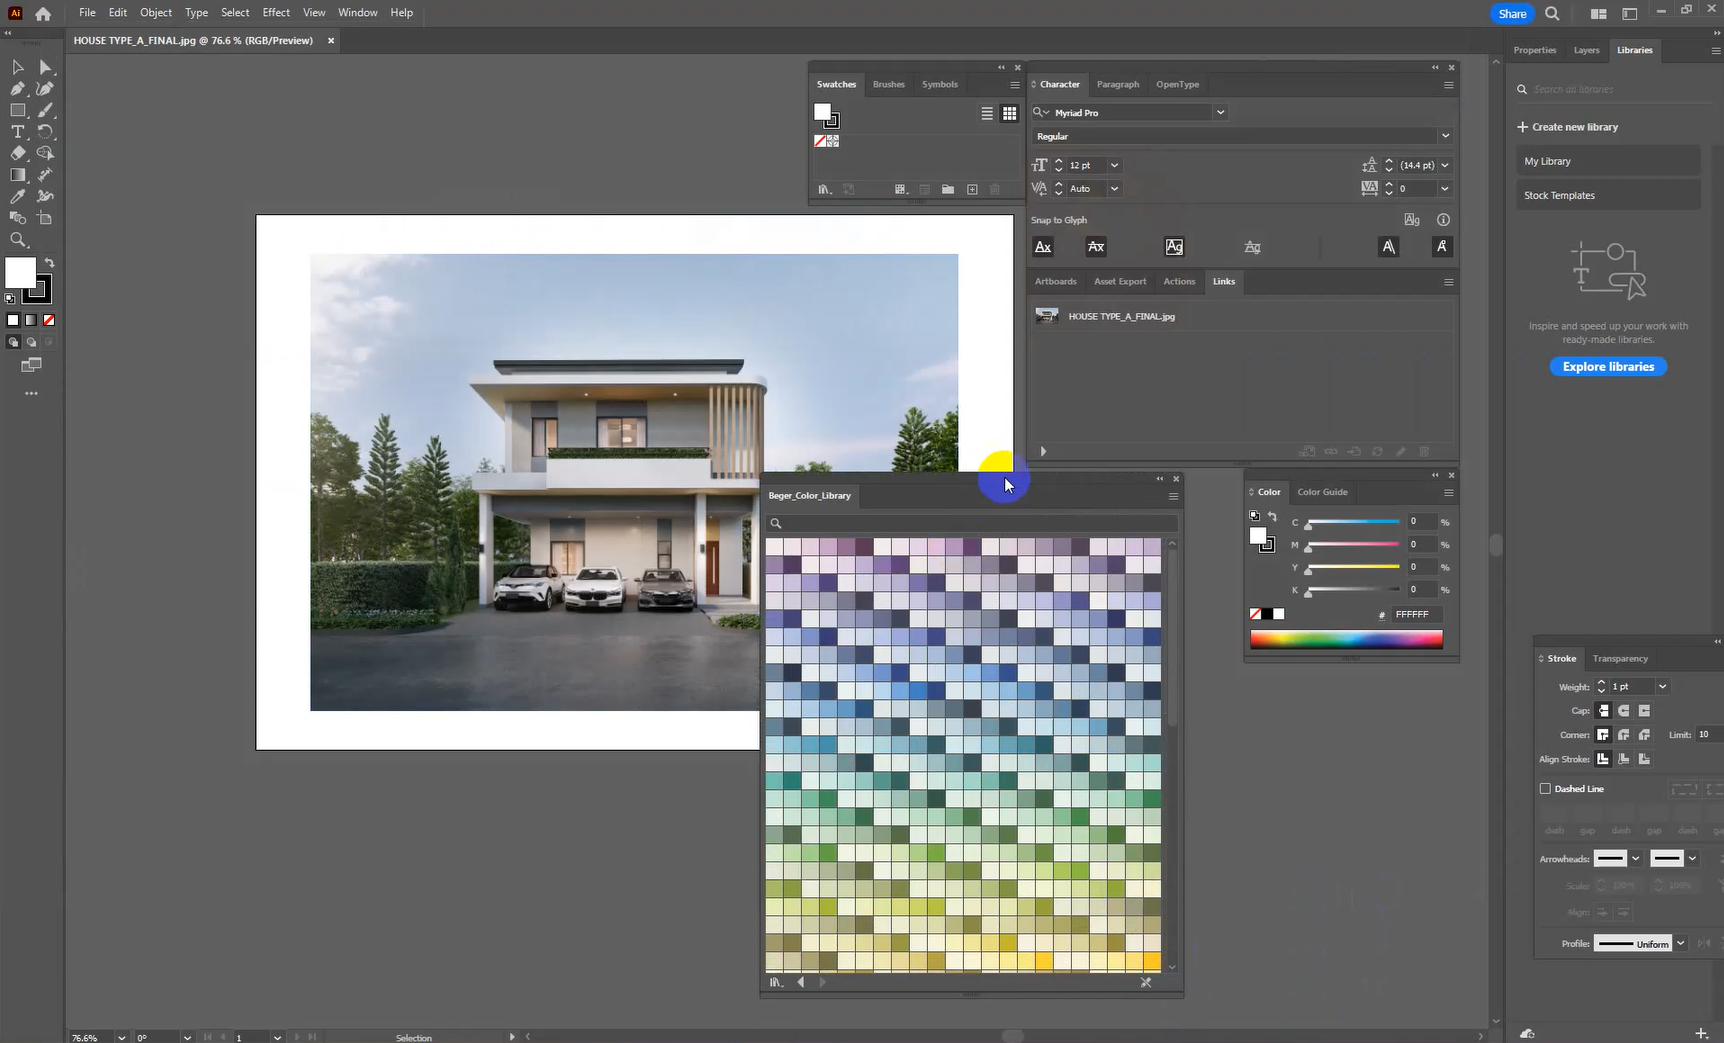This screenshot has height=1043, width=1724.
Task: Select the Rectangle tool
Action: 17,111
